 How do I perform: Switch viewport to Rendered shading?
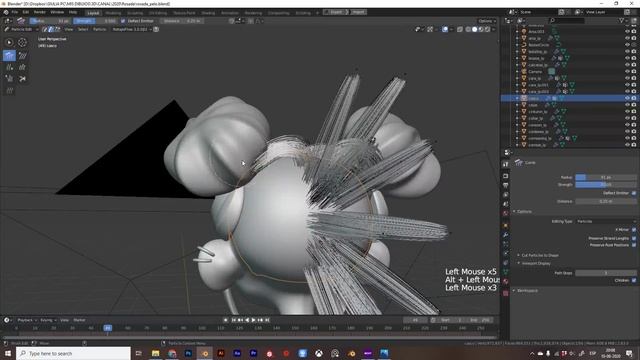[487, 29]
